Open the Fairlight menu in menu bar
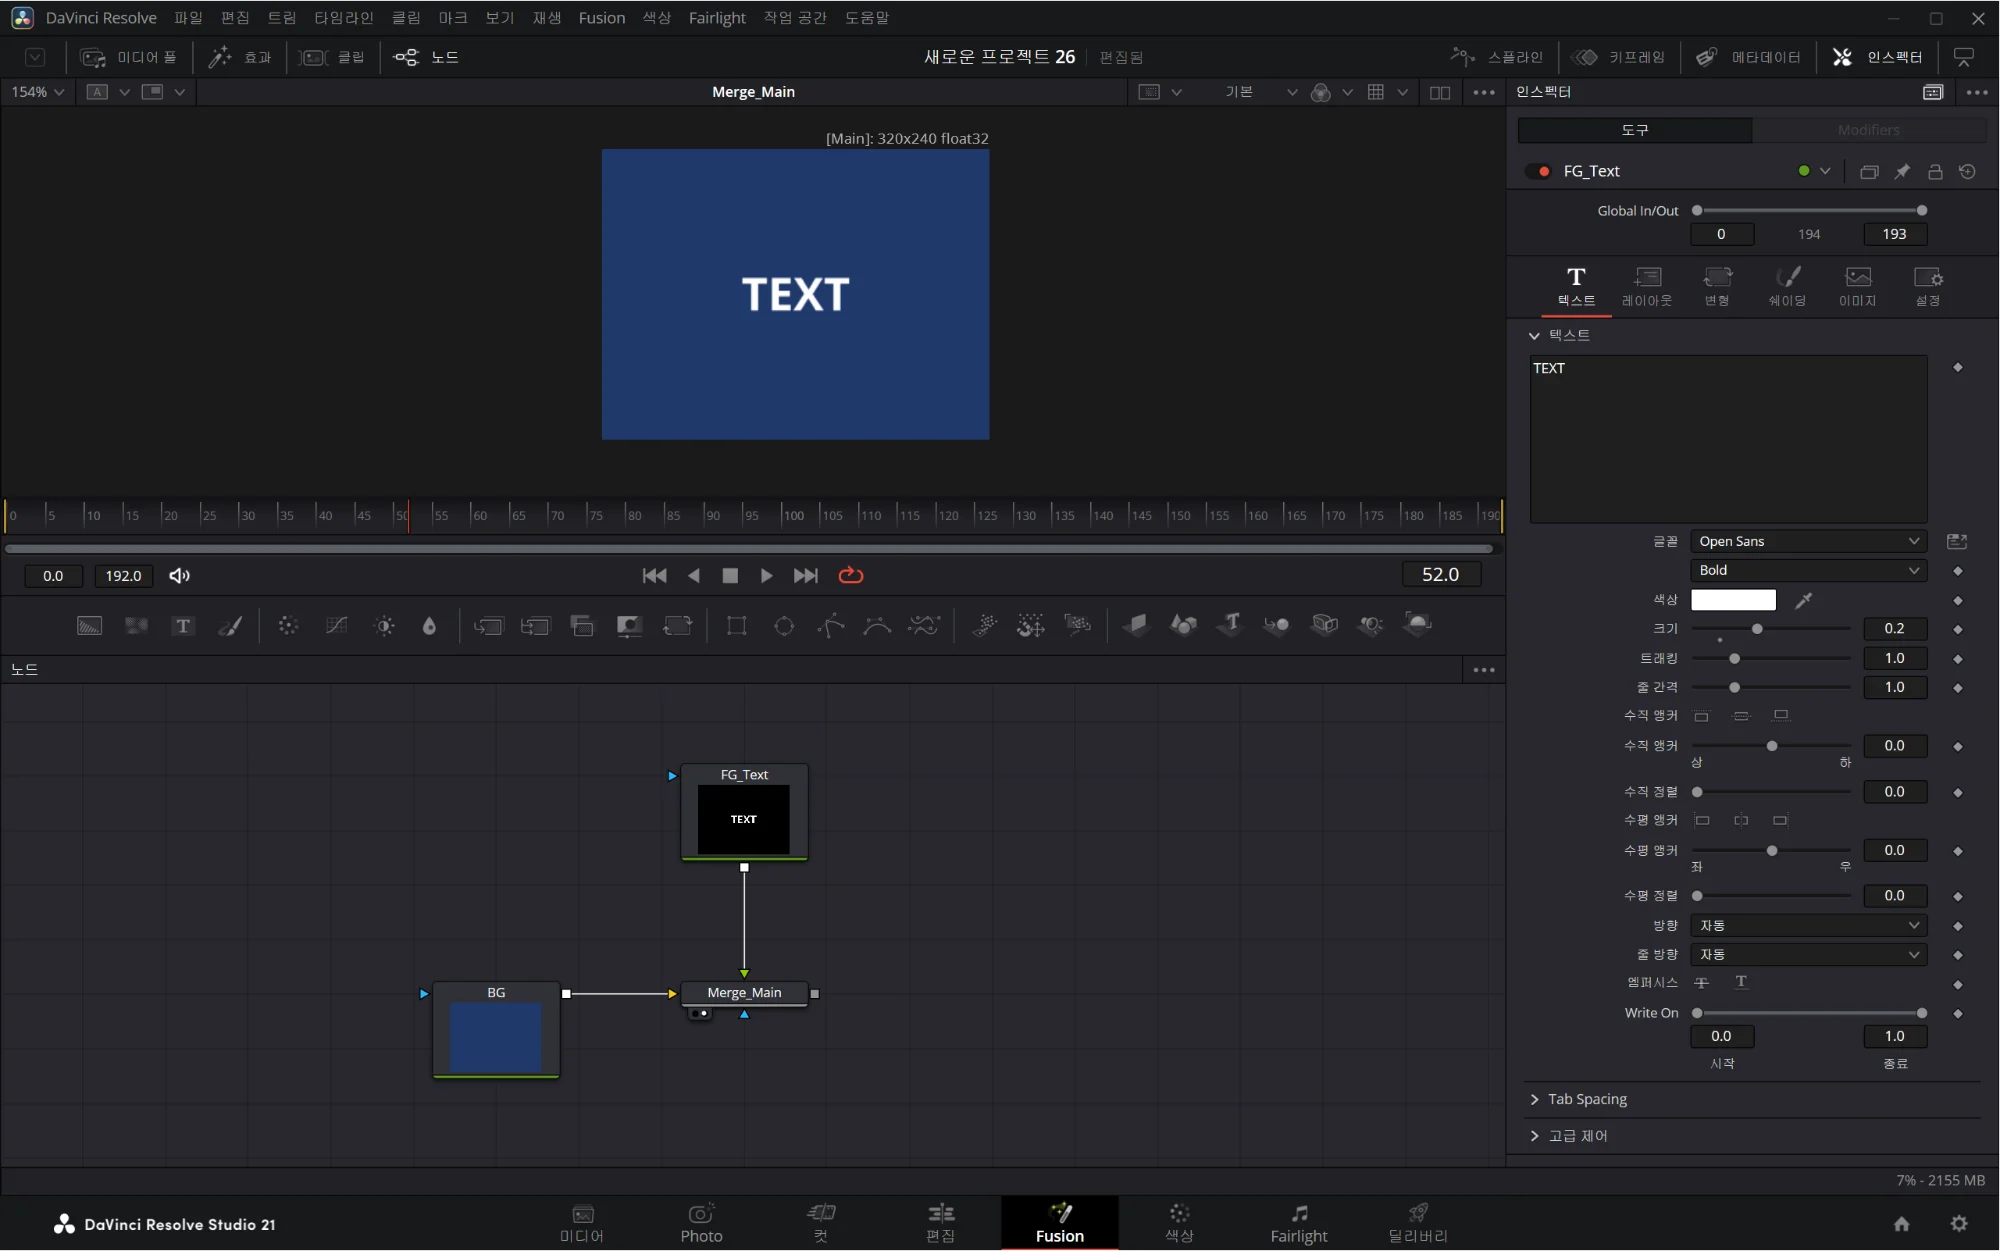 [x=717, y=18]
